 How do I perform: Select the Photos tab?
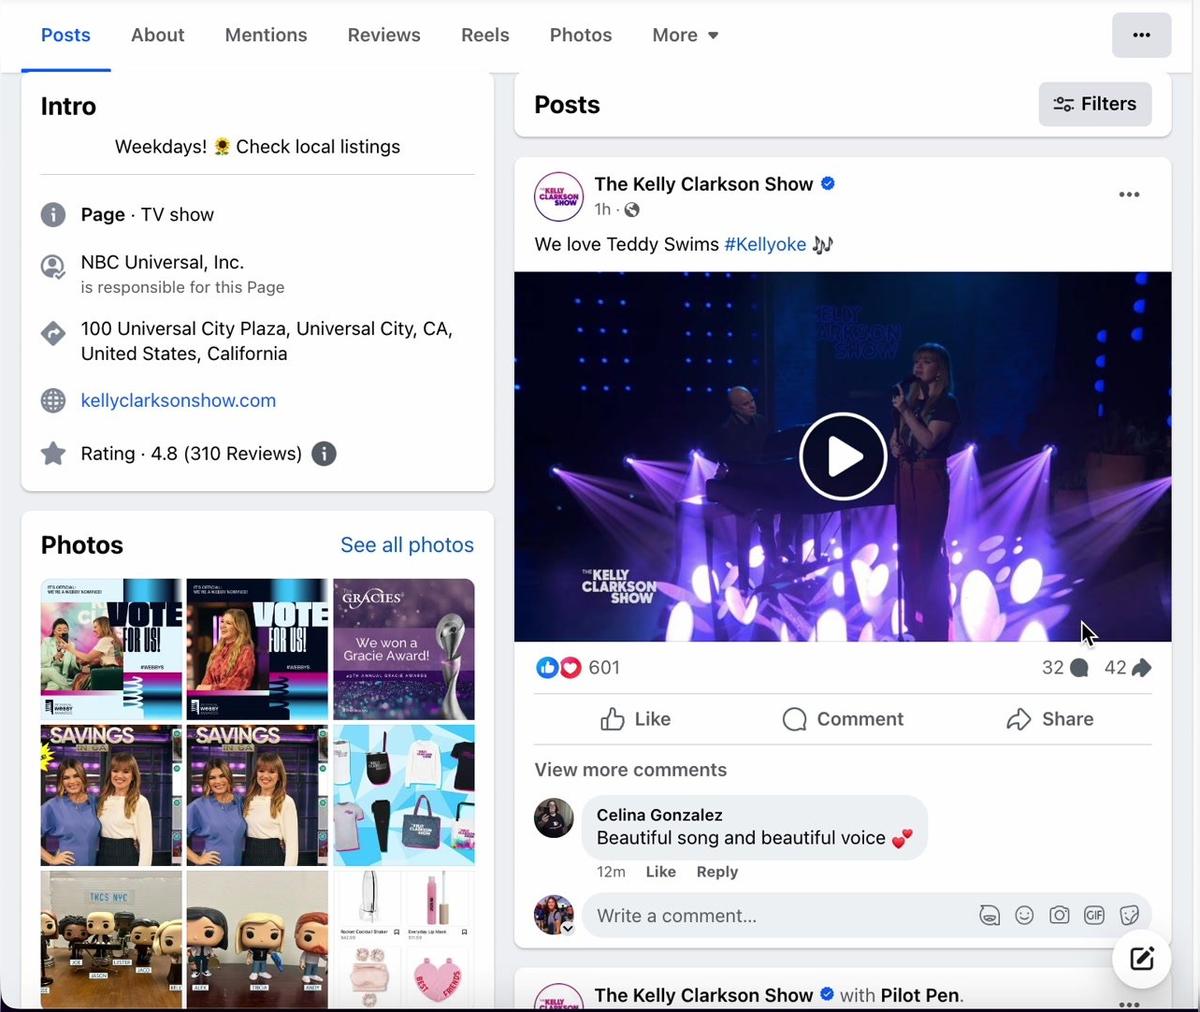(581, 35)
